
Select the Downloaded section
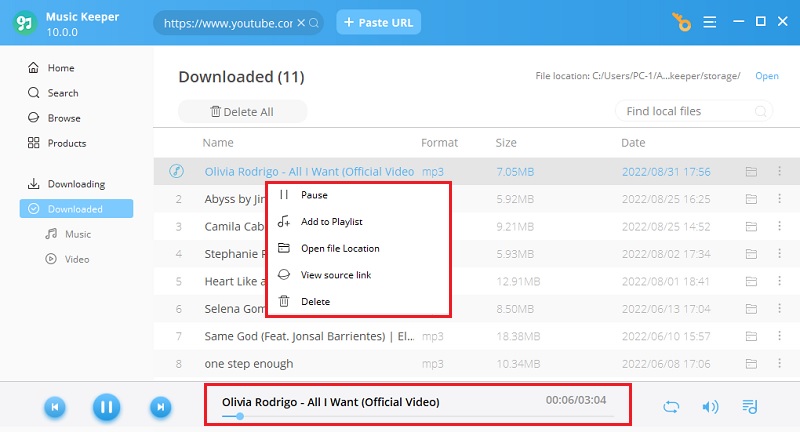77,209
